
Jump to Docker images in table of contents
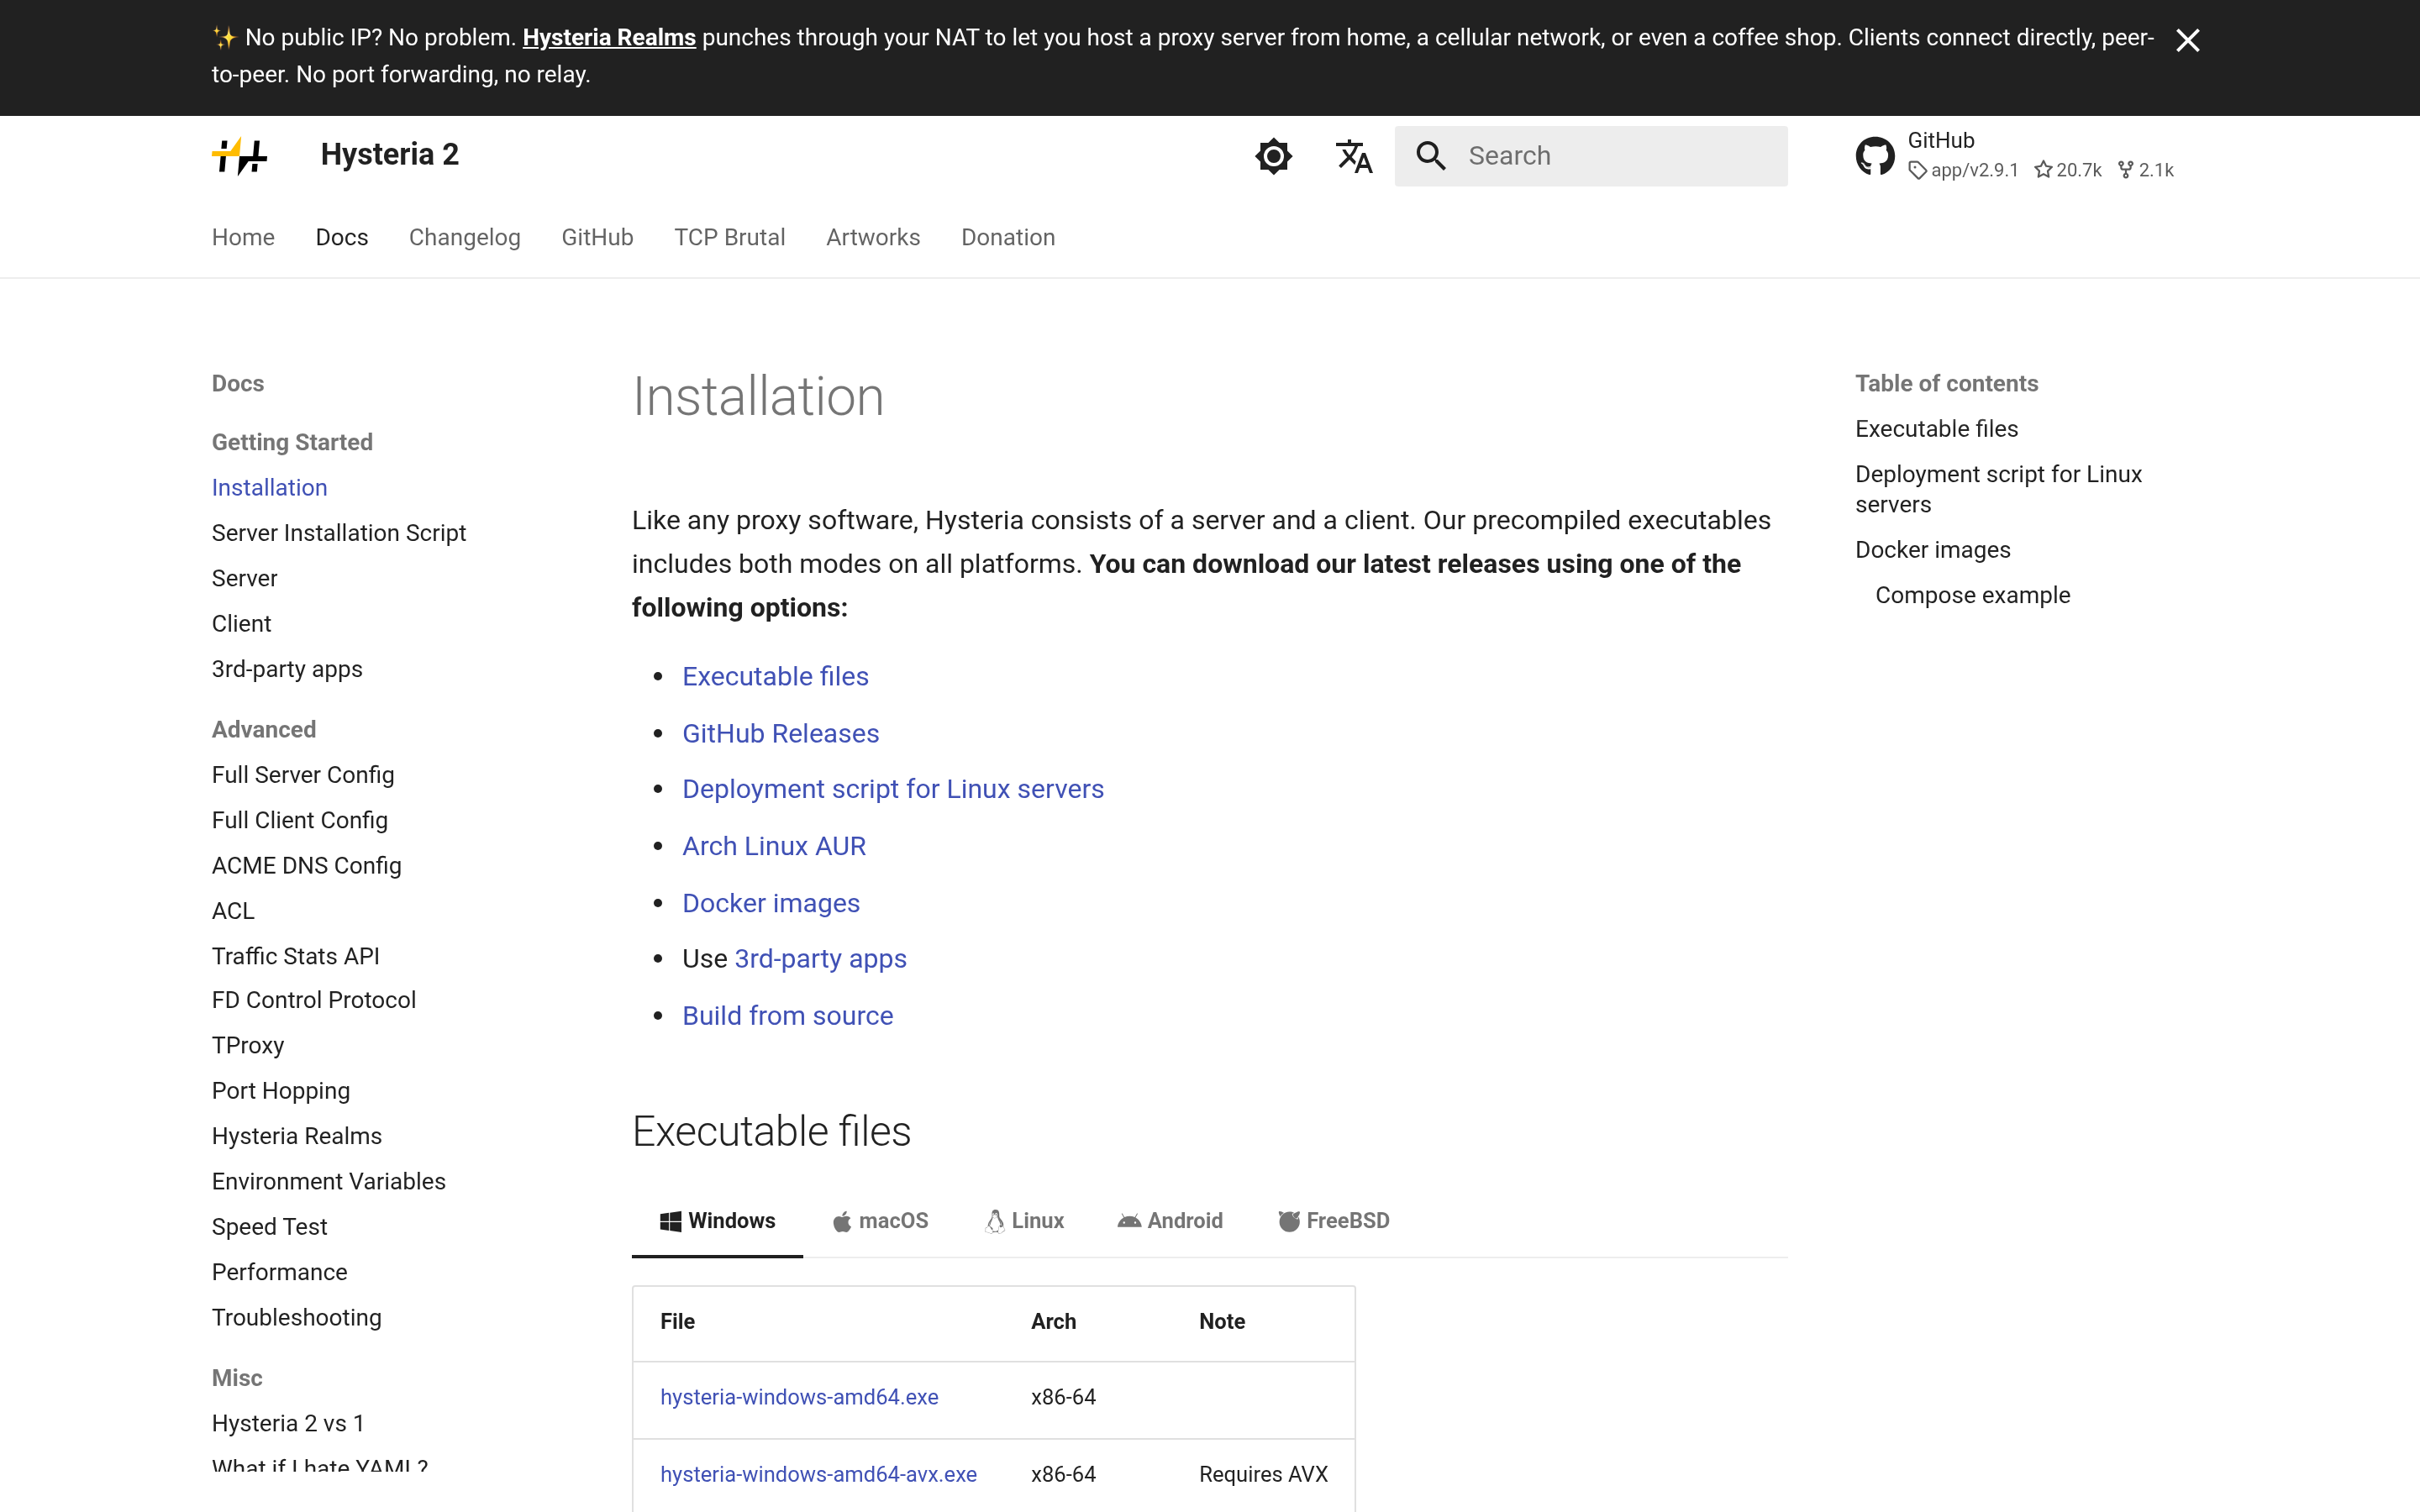click(x=1932, y=550)
